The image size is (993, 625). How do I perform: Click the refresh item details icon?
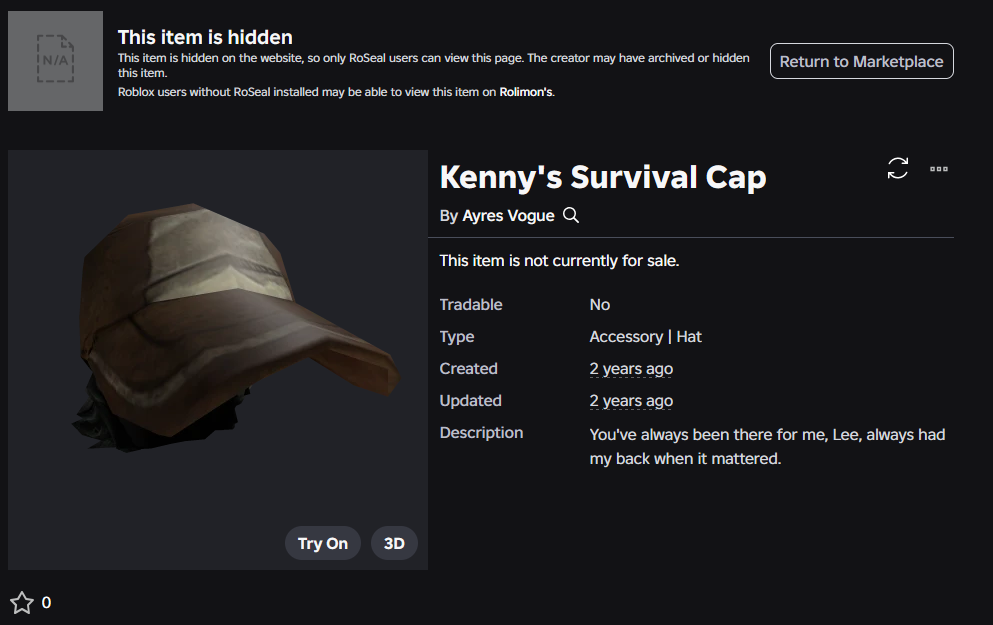[x=897, y=168]
